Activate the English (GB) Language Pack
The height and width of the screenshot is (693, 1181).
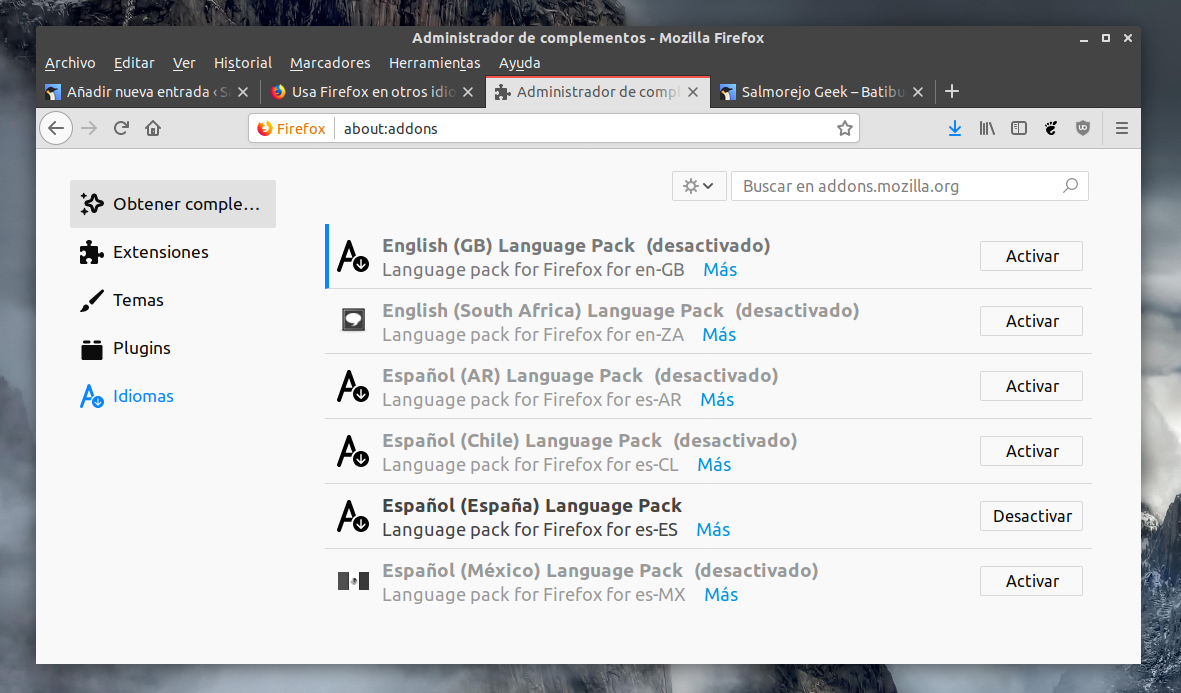pos(1031,256)
